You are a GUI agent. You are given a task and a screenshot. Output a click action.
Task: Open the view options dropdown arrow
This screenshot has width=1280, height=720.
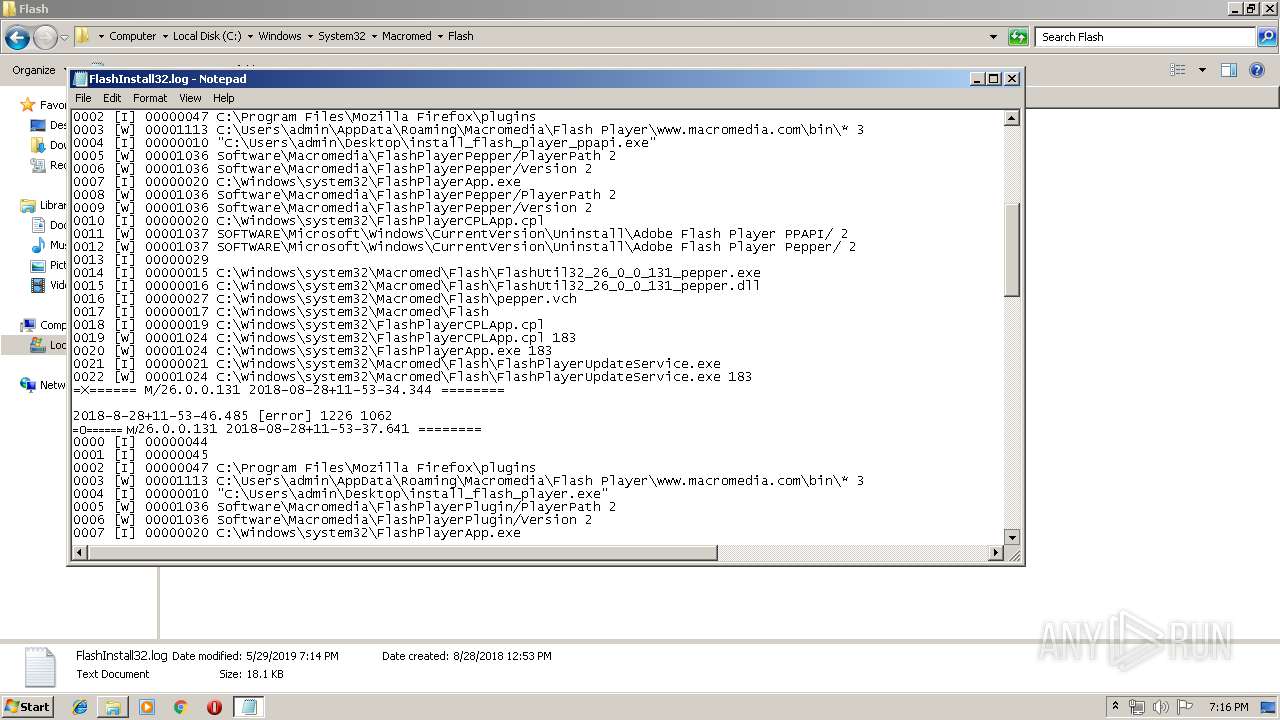1202,70
